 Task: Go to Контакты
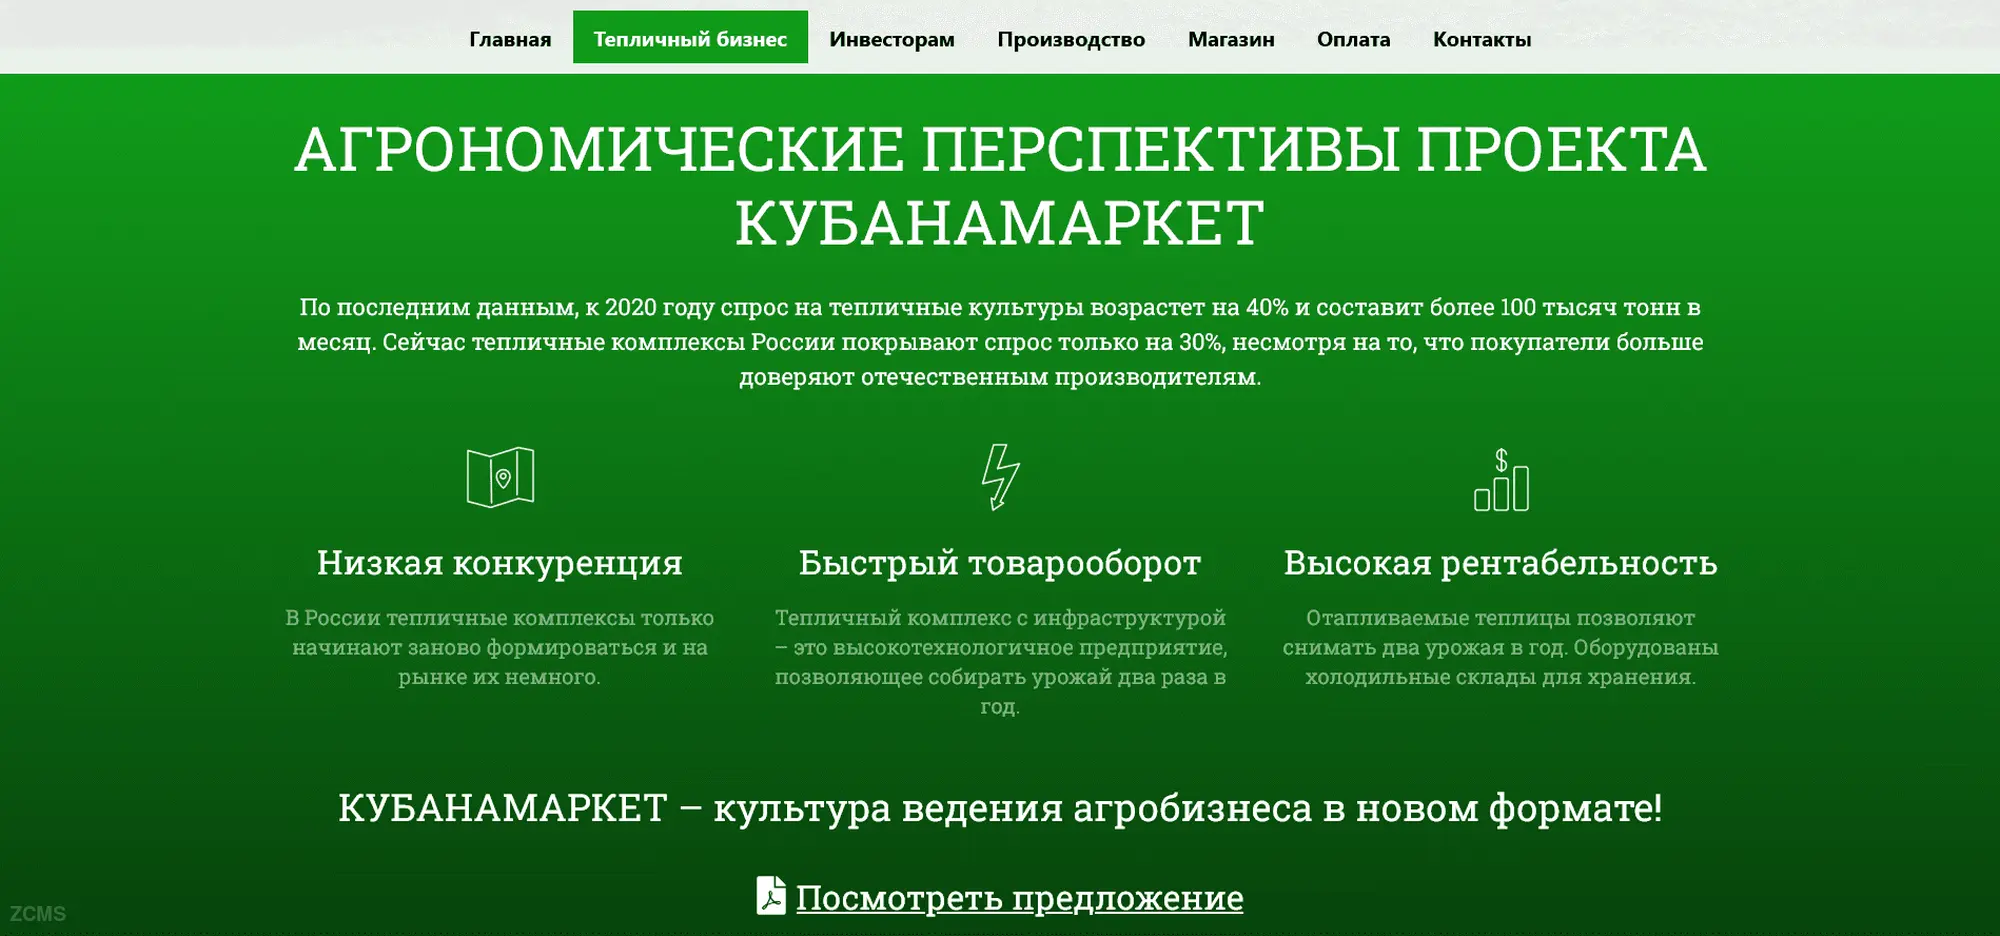(x=1481, y=39)
